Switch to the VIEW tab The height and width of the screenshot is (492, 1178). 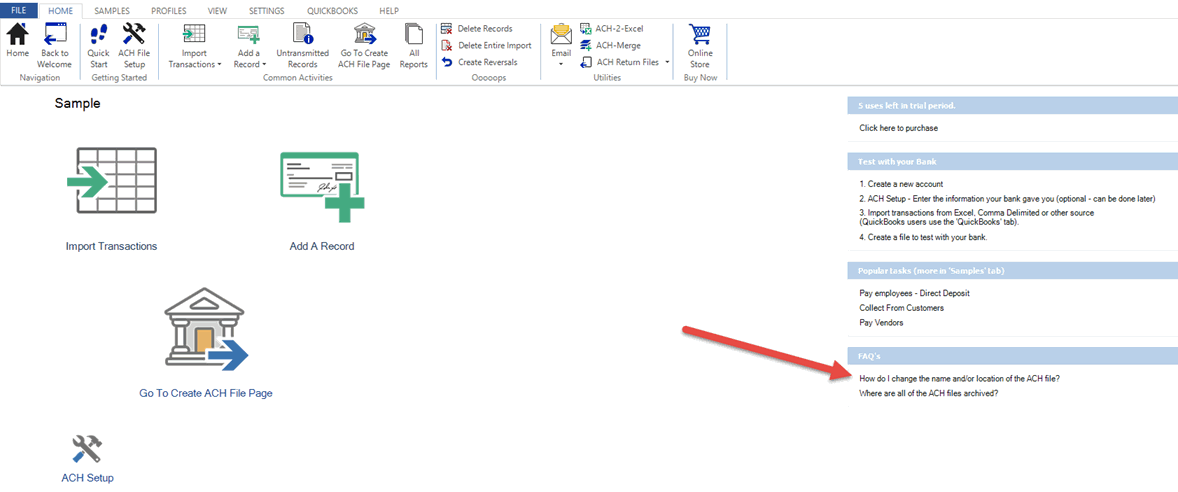coord(218,11)
